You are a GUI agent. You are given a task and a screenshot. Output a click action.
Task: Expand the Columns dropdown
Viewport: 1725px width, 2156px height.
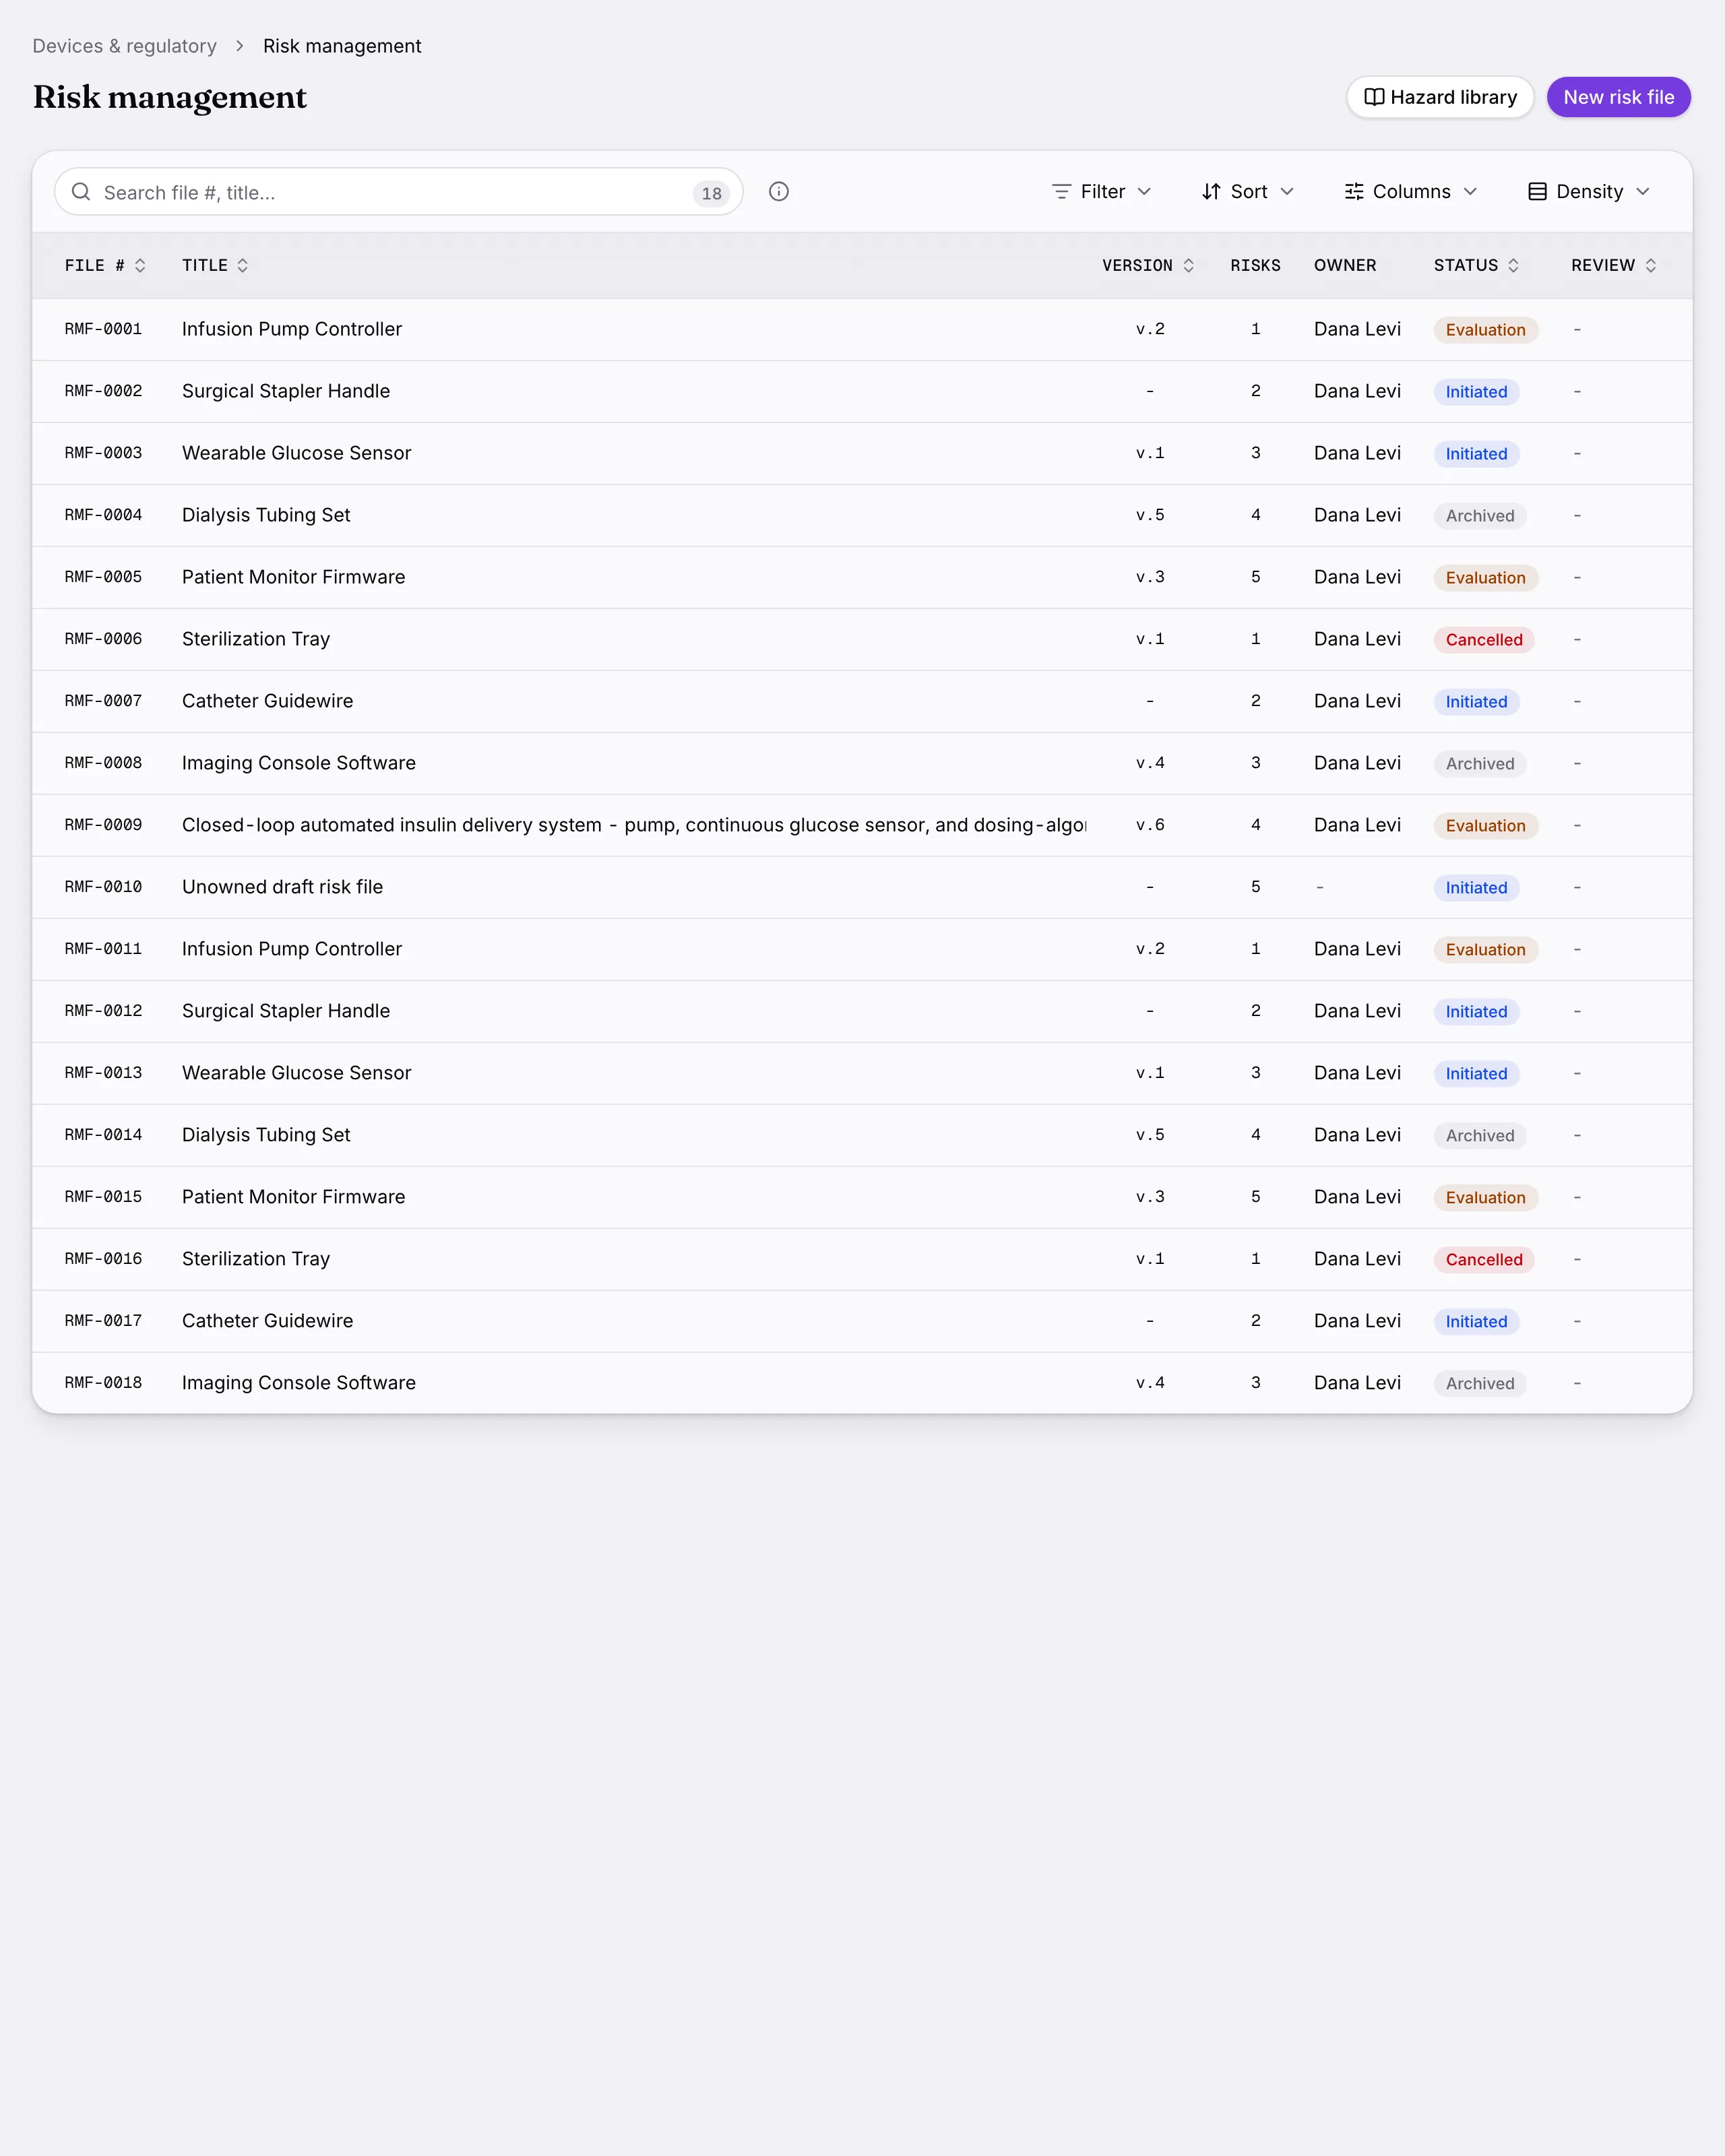tap(1411, 191)
